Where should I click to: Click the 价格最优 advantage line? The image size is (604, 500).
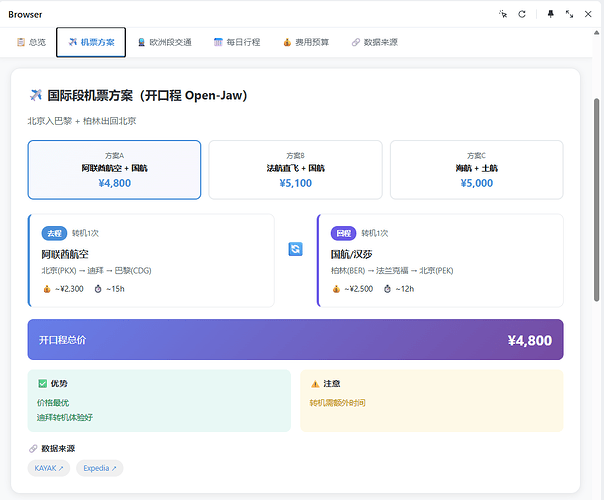[53, 403]
